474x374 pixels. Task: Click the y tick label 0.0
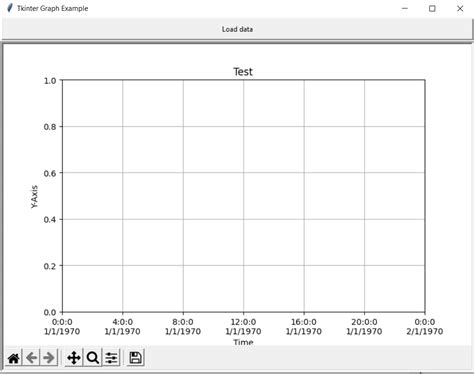(x=50, y=312)
